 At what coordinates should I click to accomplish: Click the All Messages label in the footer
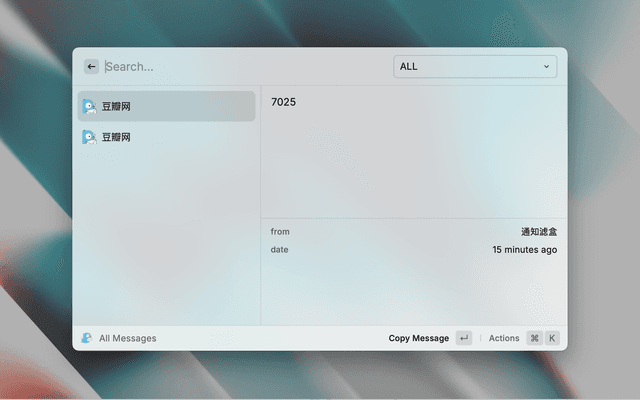click(x=127, y=338)
